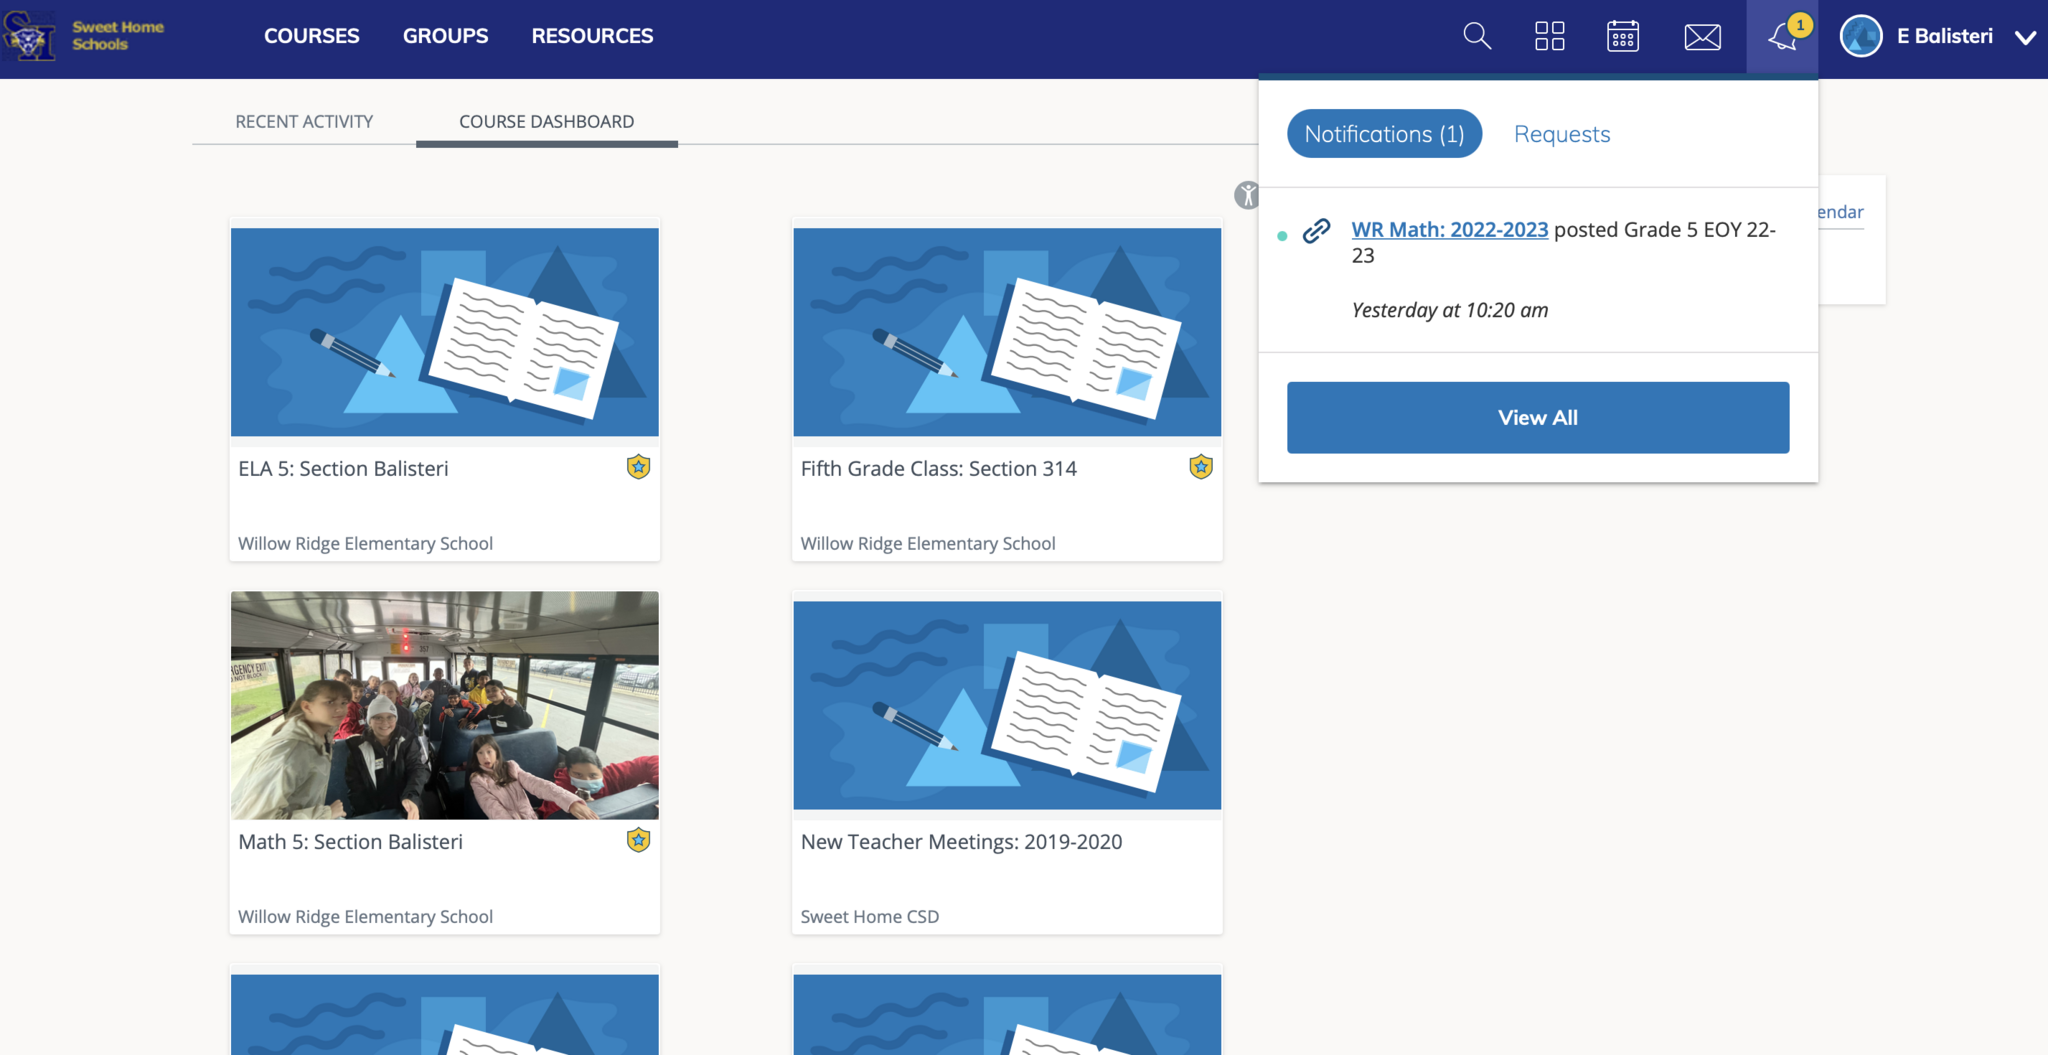Open the Math 5 bus photo thumbnail
This screenshot has width=2048, height=1055.
click(x=444, y=705)
